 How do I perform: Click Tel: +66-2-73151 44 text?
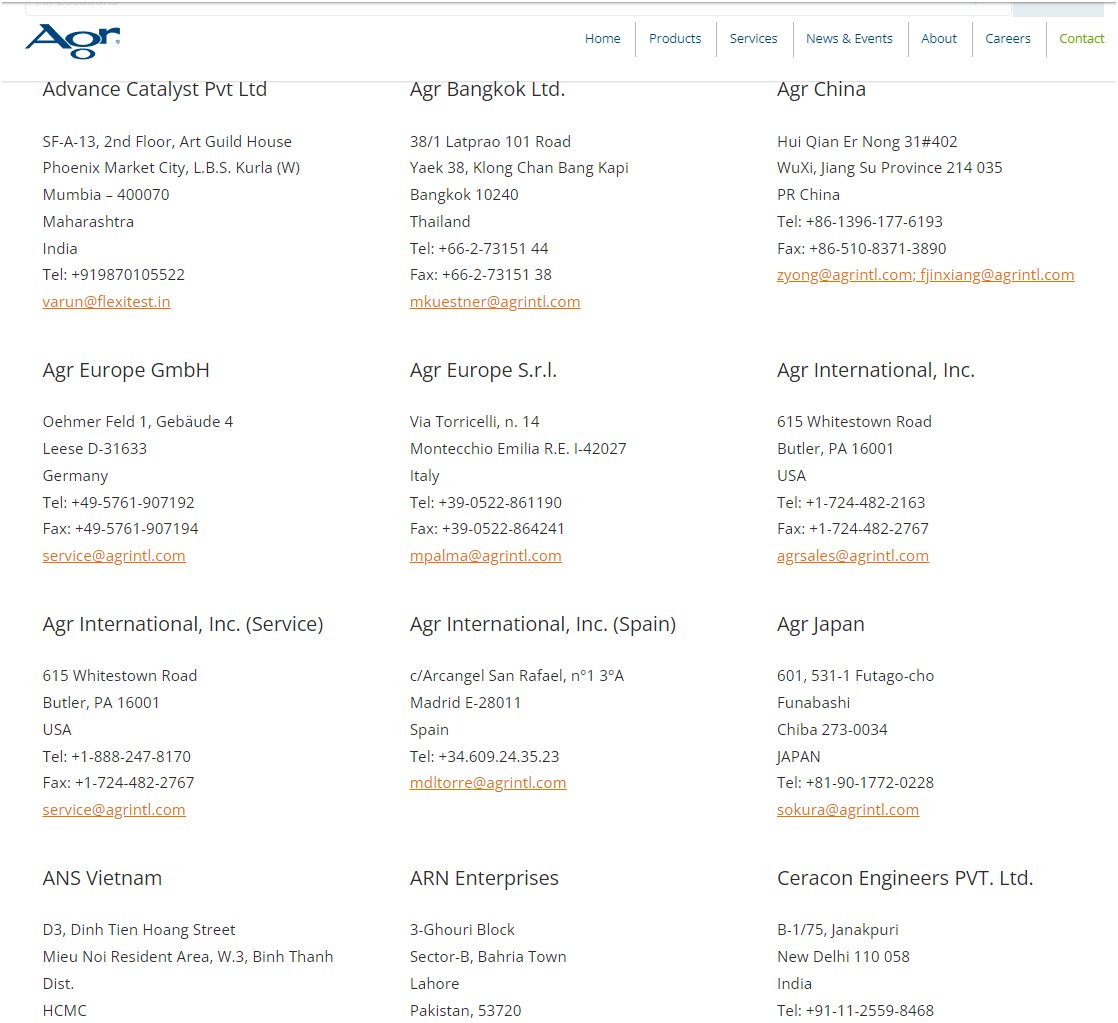click(x=479, y=249)
